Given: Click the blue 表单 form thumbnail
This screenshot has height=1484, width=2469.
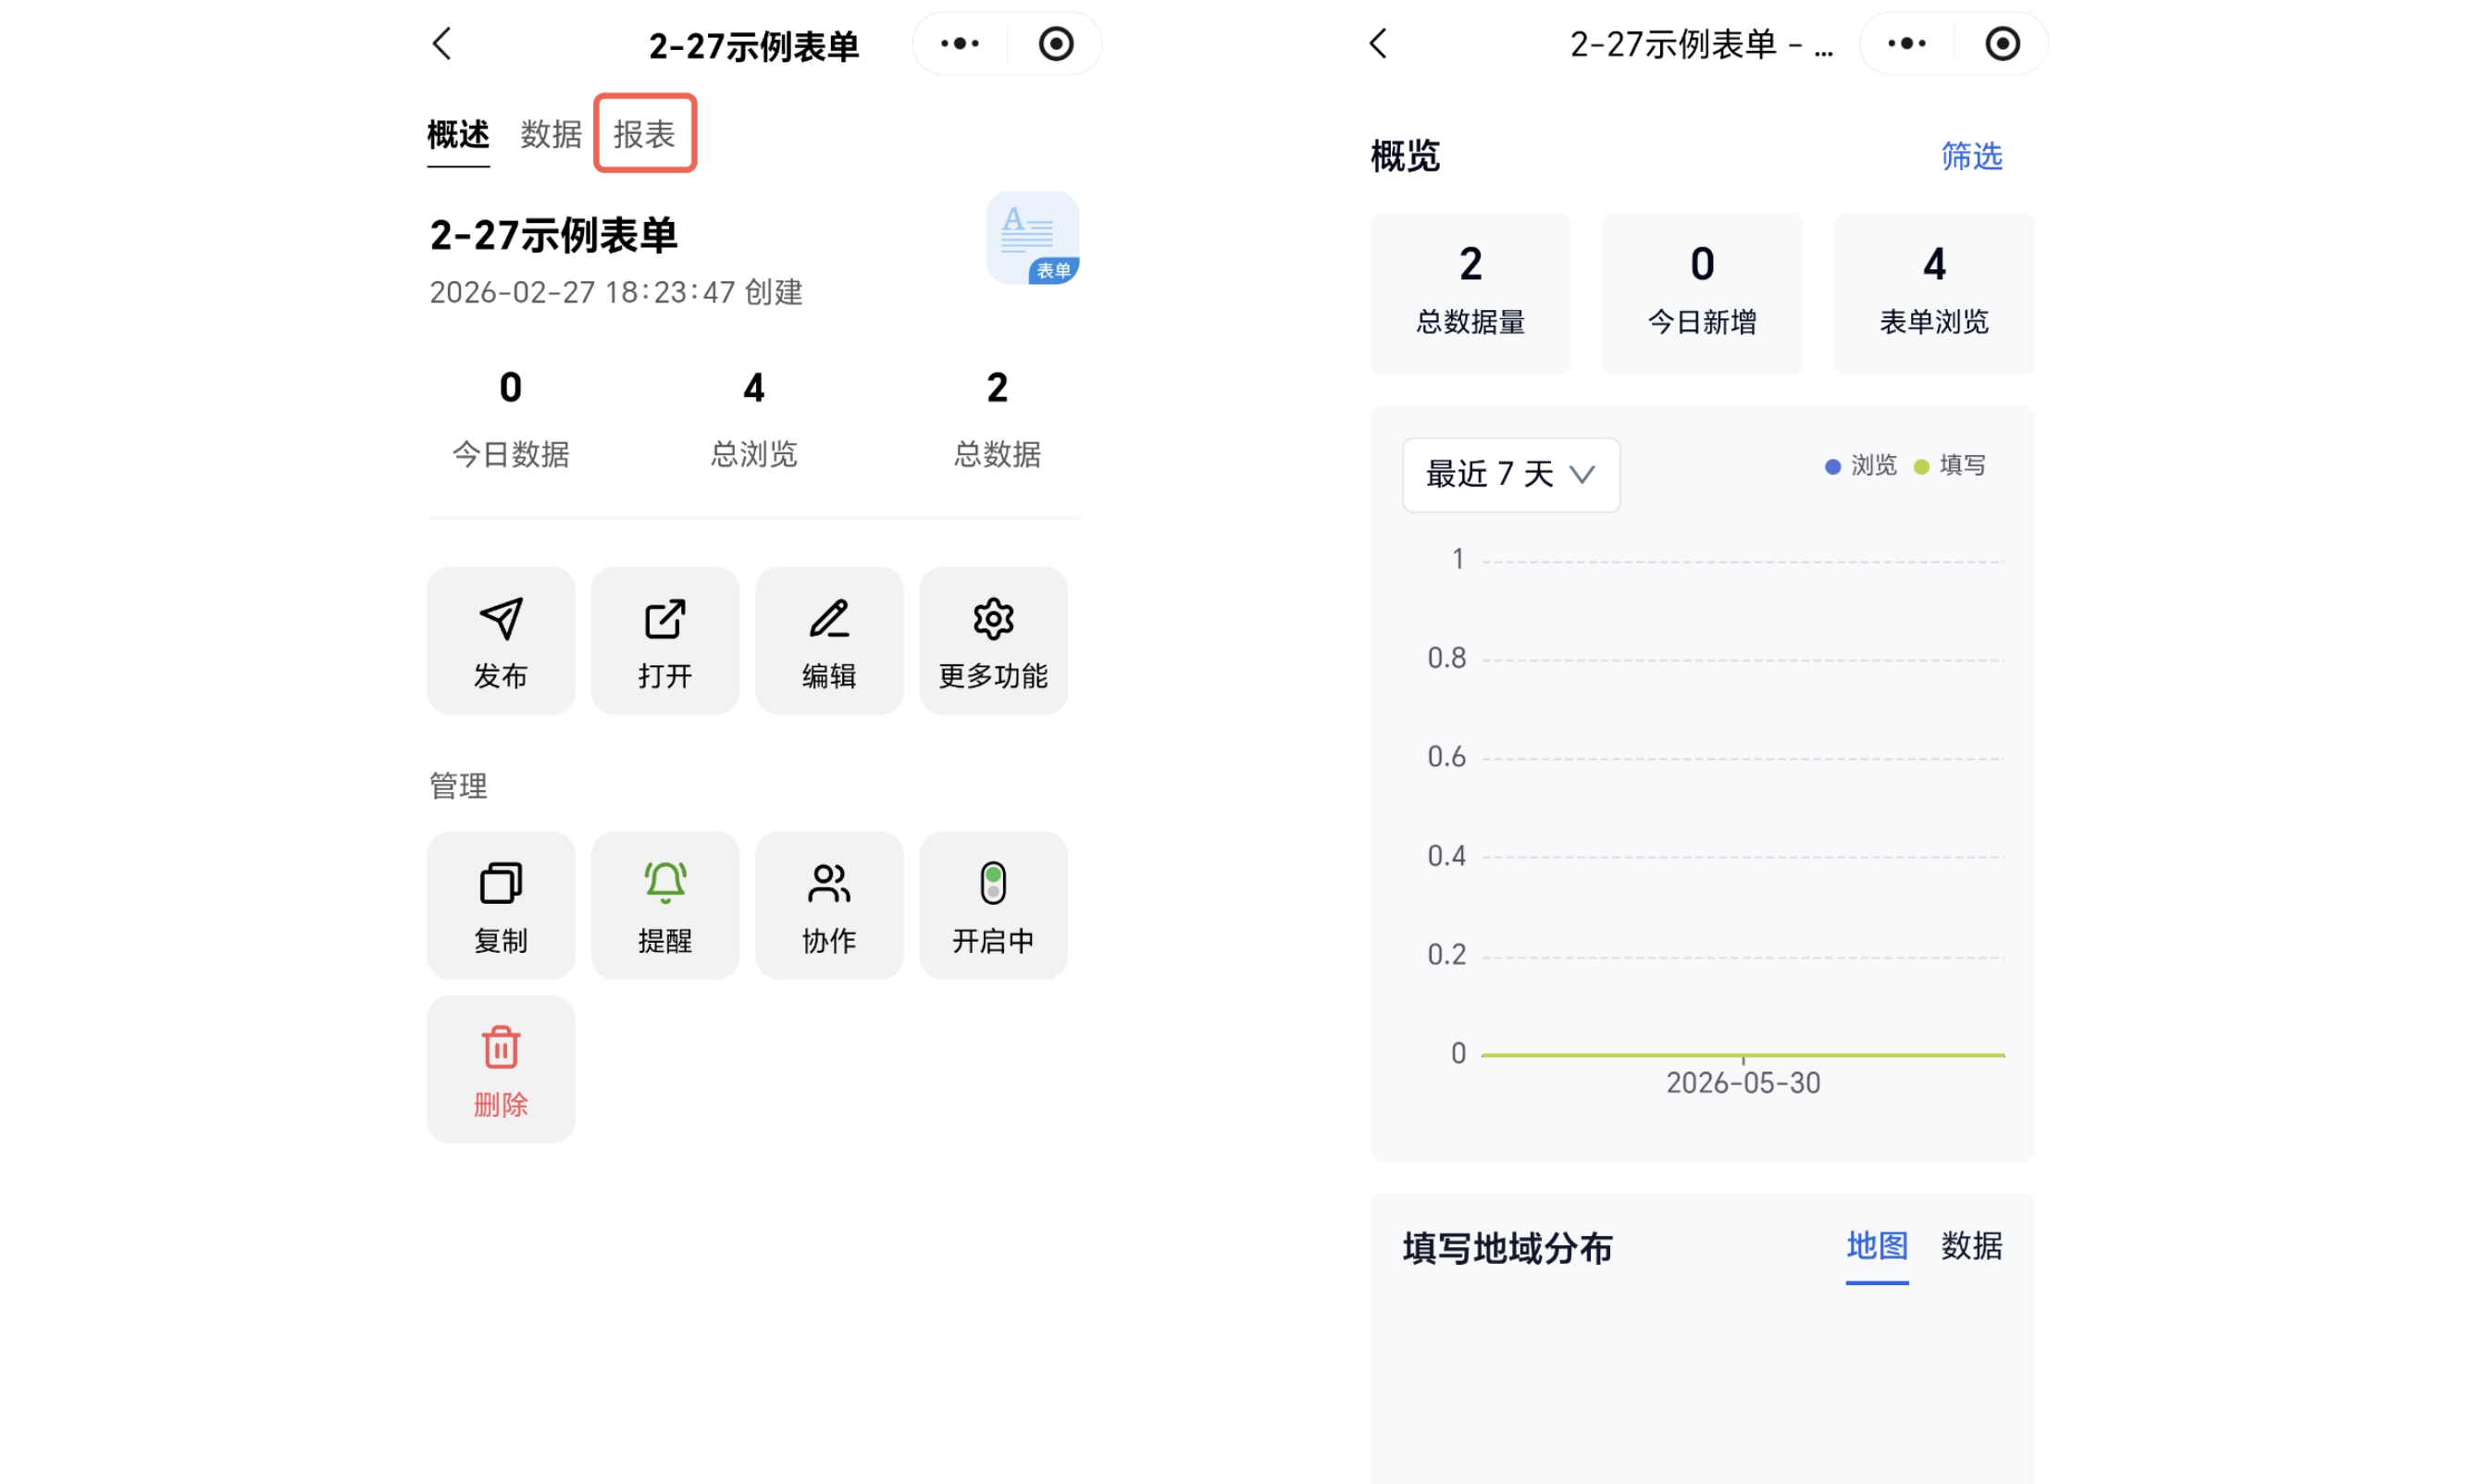Looking at the screenshot, I should coord(1032,238).
